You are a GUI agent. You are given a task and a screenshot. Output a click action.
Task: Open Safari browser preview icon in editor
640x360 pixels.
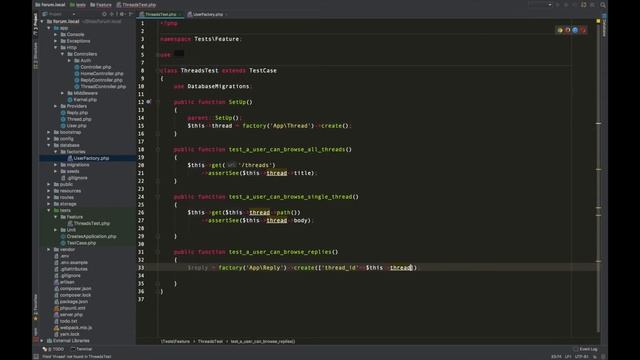pos(575,30)
